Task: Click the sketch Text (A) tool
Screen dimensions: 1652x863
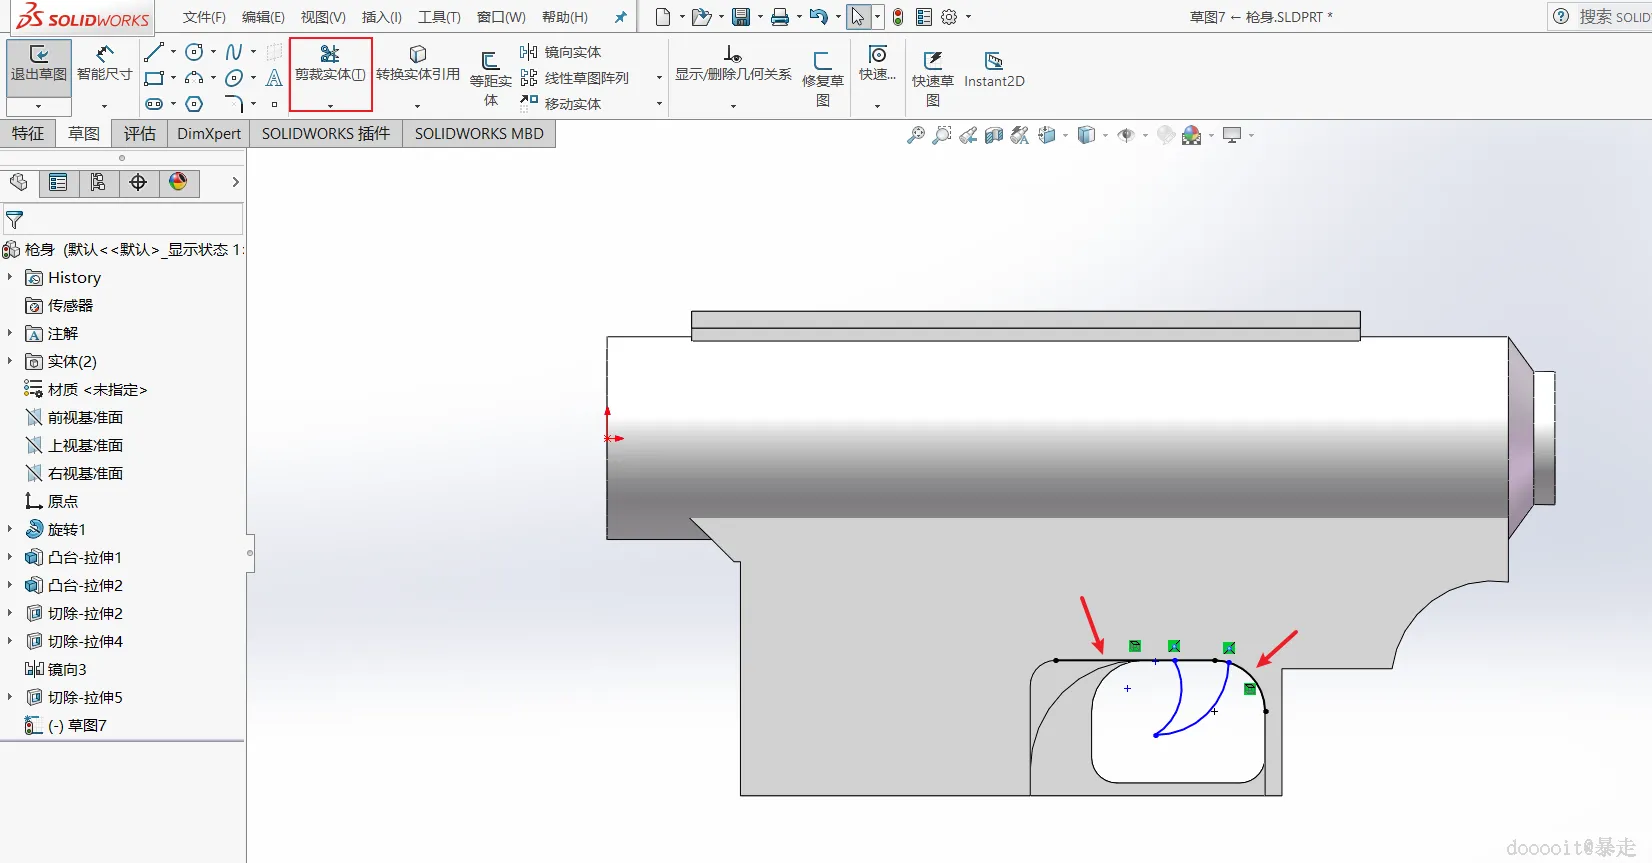Action: pos(274,78)
